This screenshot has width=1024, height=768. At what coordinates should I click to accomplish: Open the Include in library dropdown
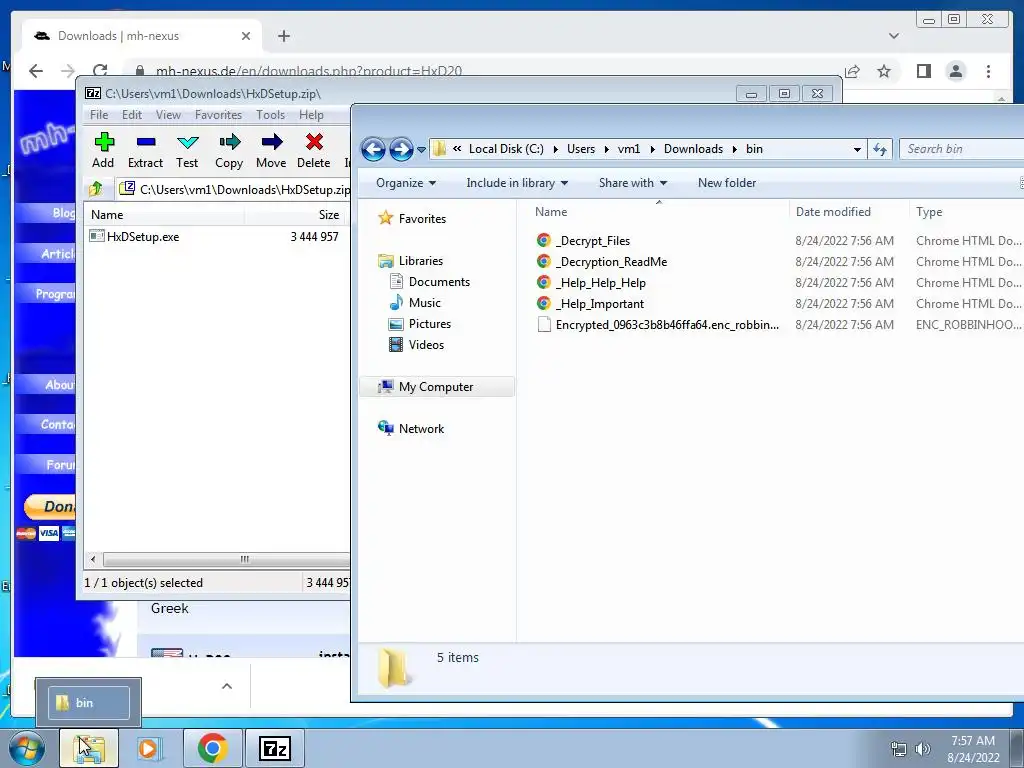pyautogui.click(x=517, y=183)
